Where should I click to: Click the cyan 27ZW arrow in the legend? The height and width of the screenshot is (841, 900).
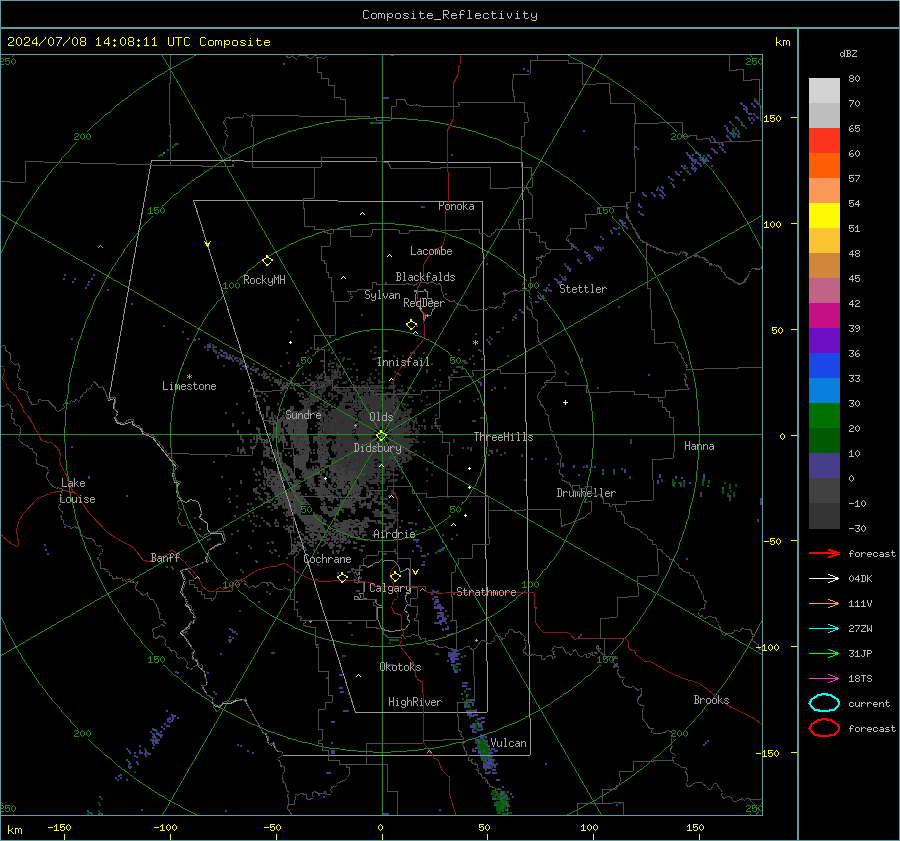[824, 629]
